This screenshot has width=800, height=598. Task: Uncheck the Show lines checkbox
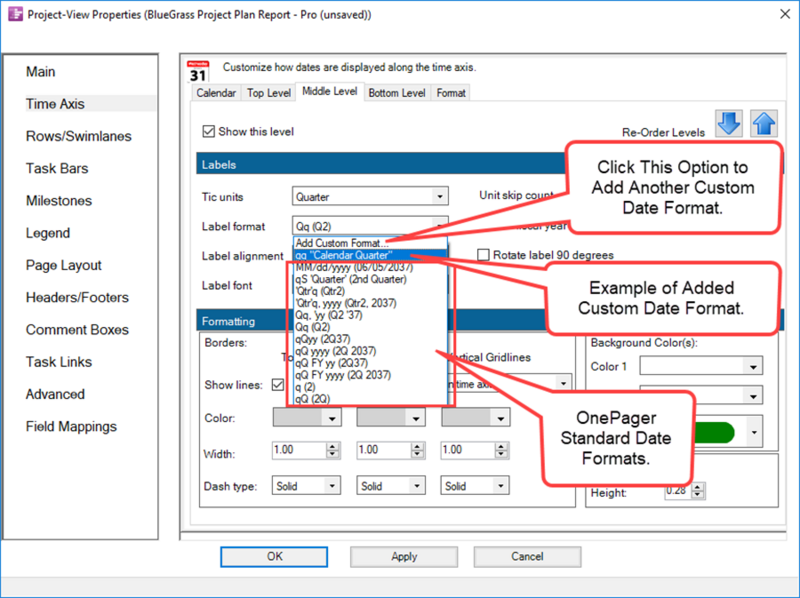(278, 385)
